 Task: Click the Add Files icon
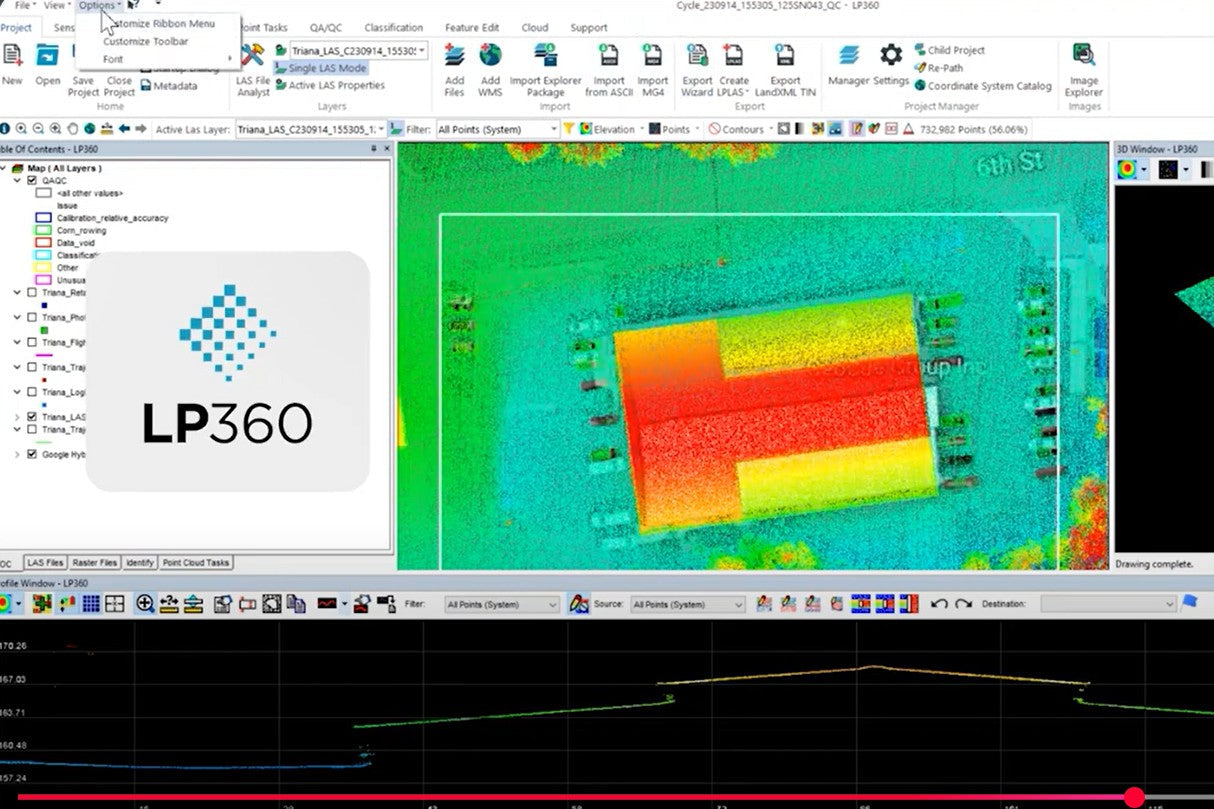pos(455,56)
